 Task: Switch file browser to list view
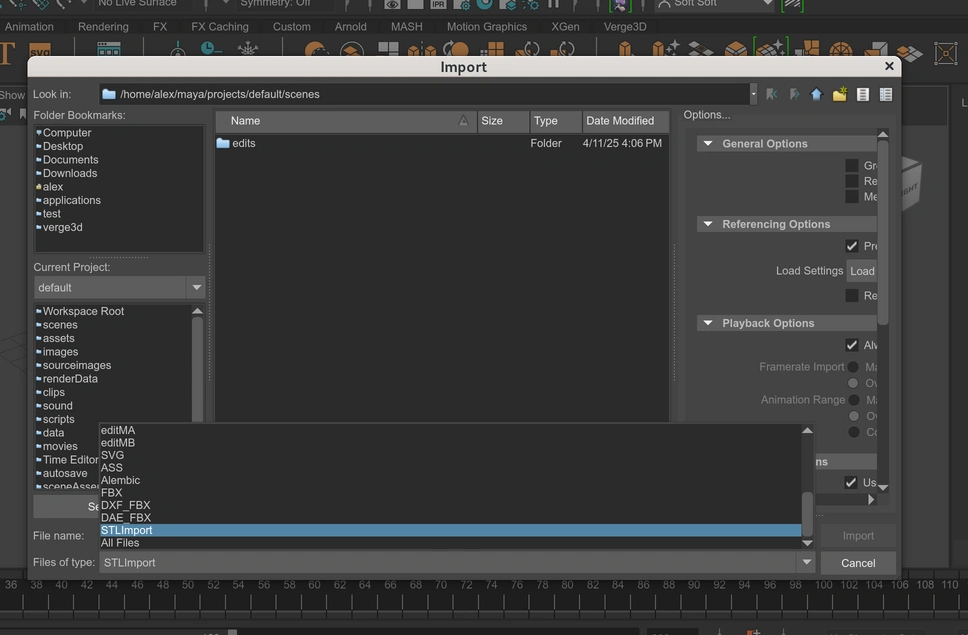862,94
